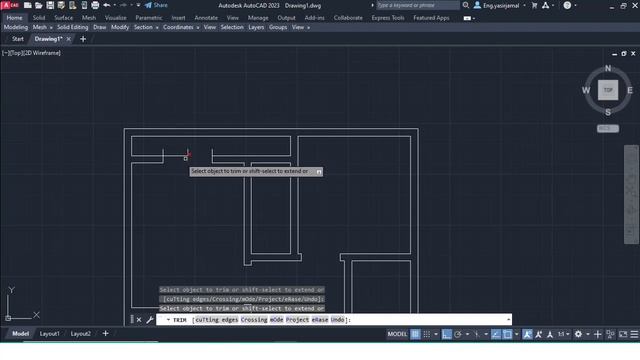Viewport: 640px width, 360px height.
Task: Open the annotation scale 1:1 dropdown
Action: point(564,334)
